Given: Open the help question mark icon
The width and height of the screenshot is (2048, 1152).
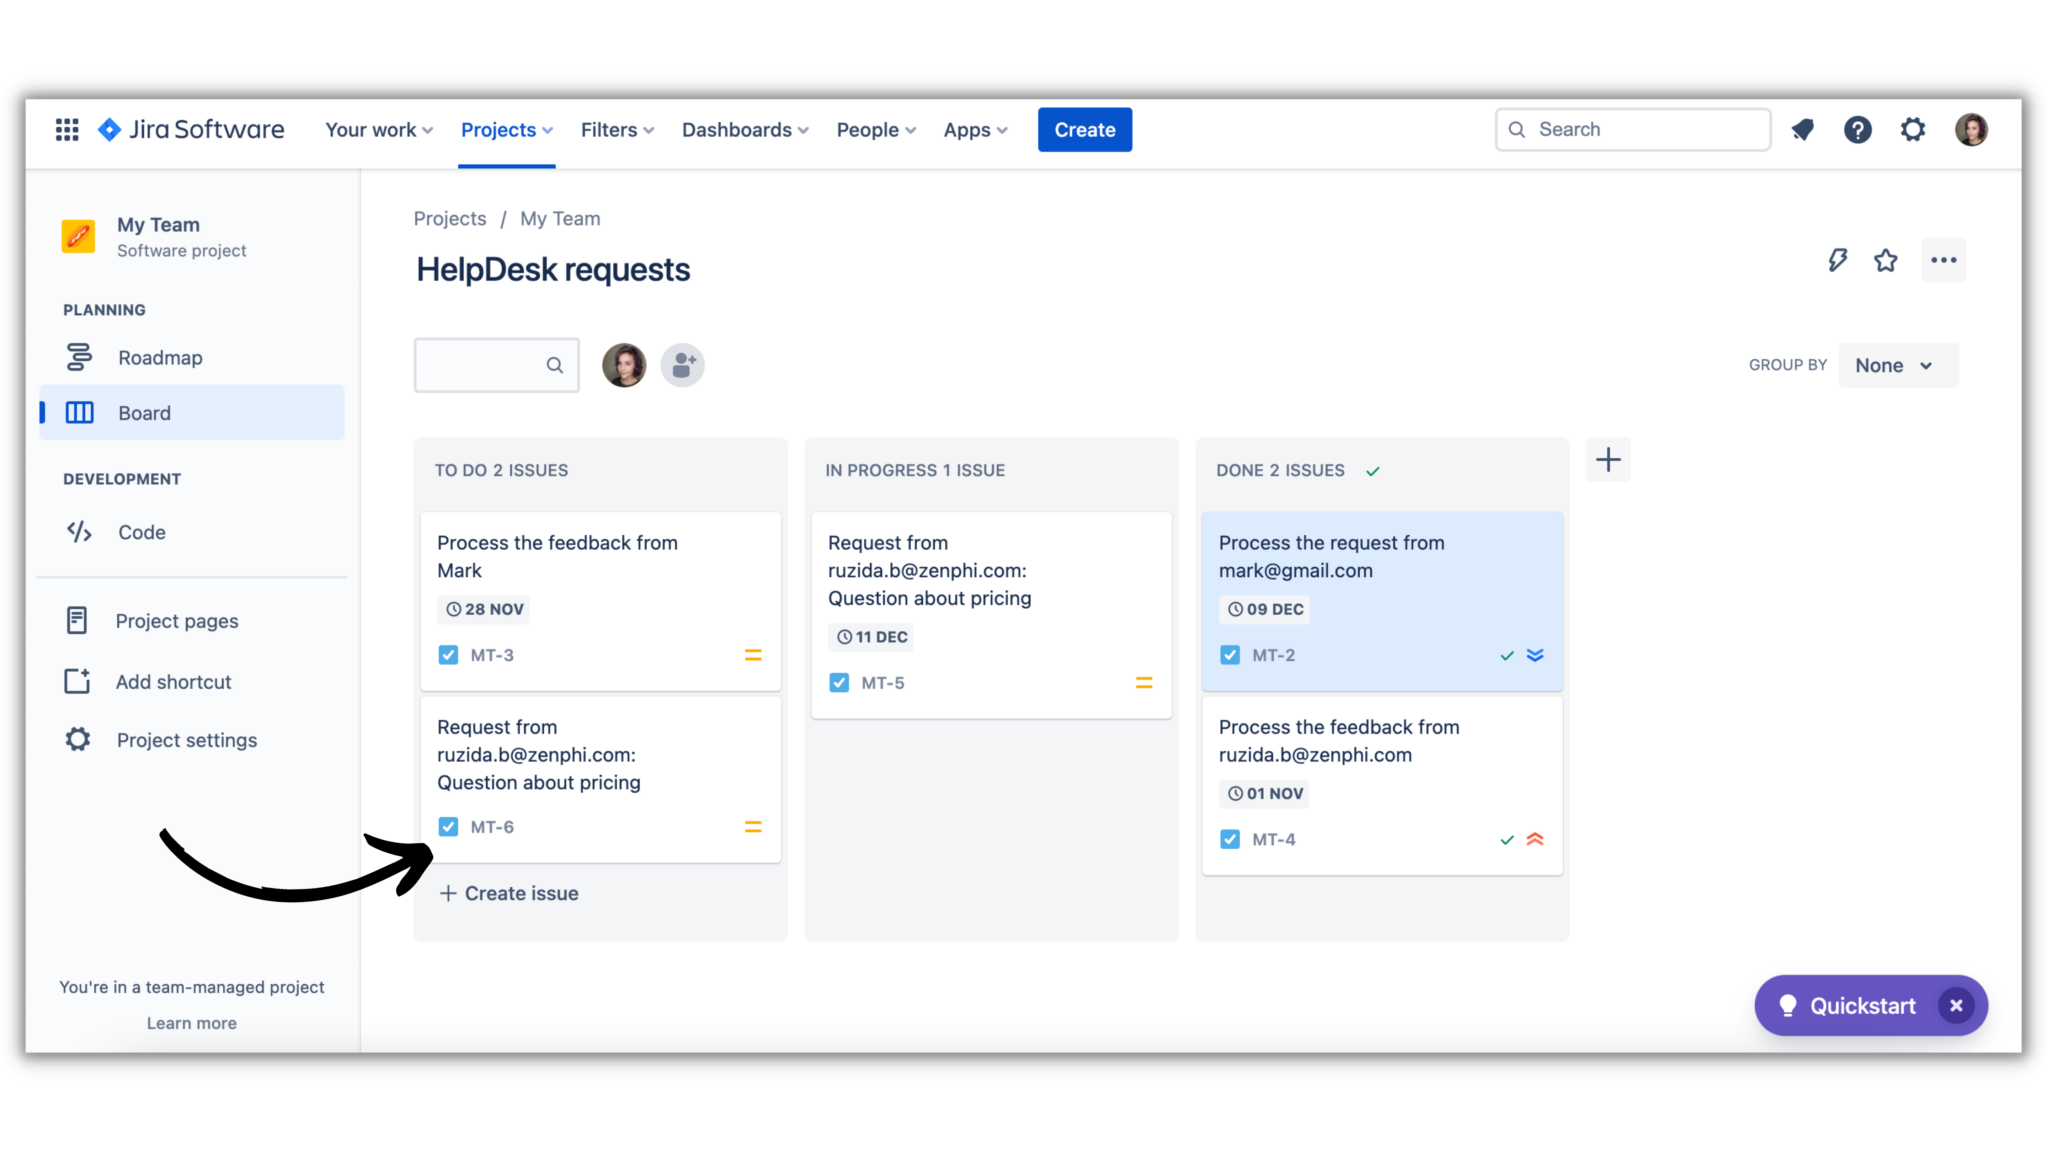Looking at the screenshot, I should 1857,129.
